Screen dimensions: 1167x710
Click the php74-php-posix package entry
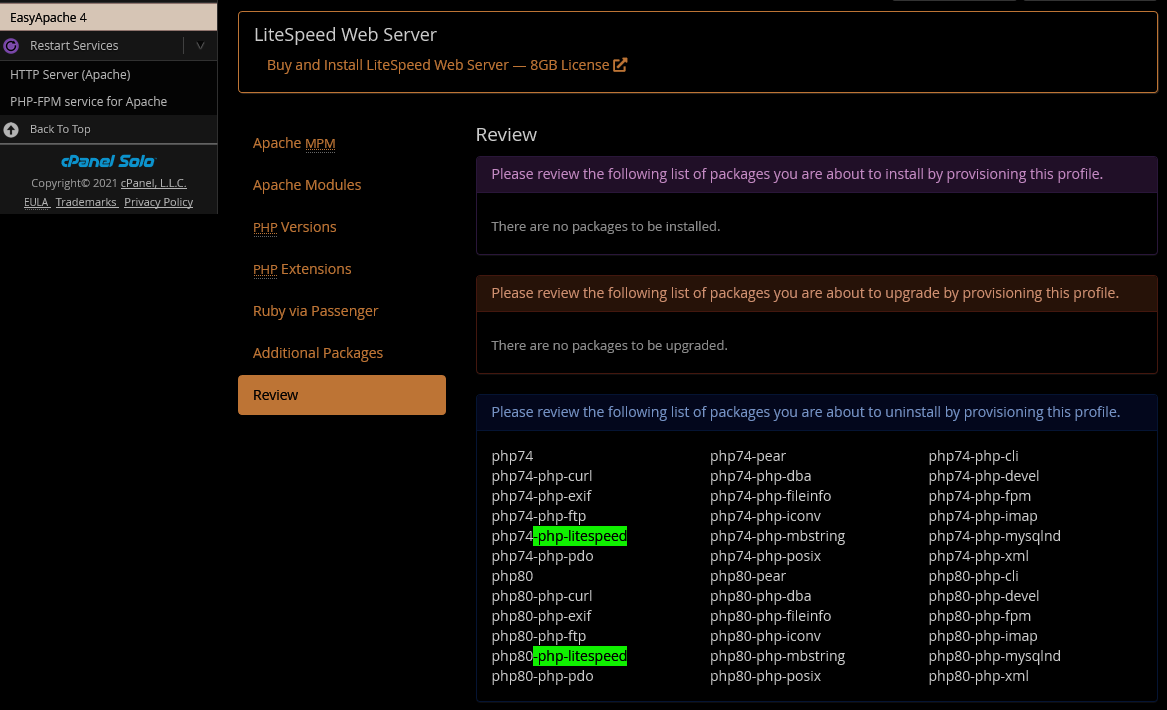point(765,557)
